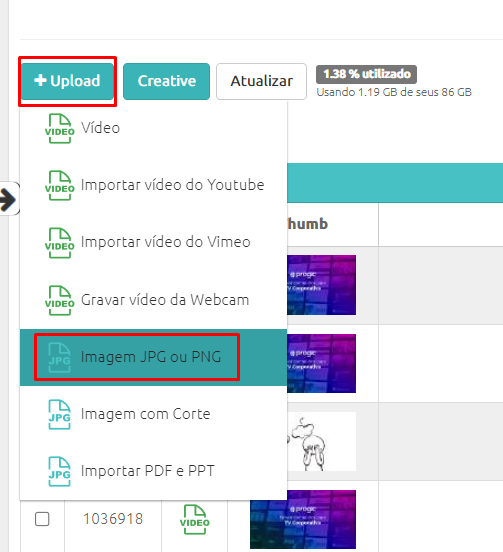Click the video icon for Youtube import
This screenshot has height=552, width=503.
click(59, 186)
